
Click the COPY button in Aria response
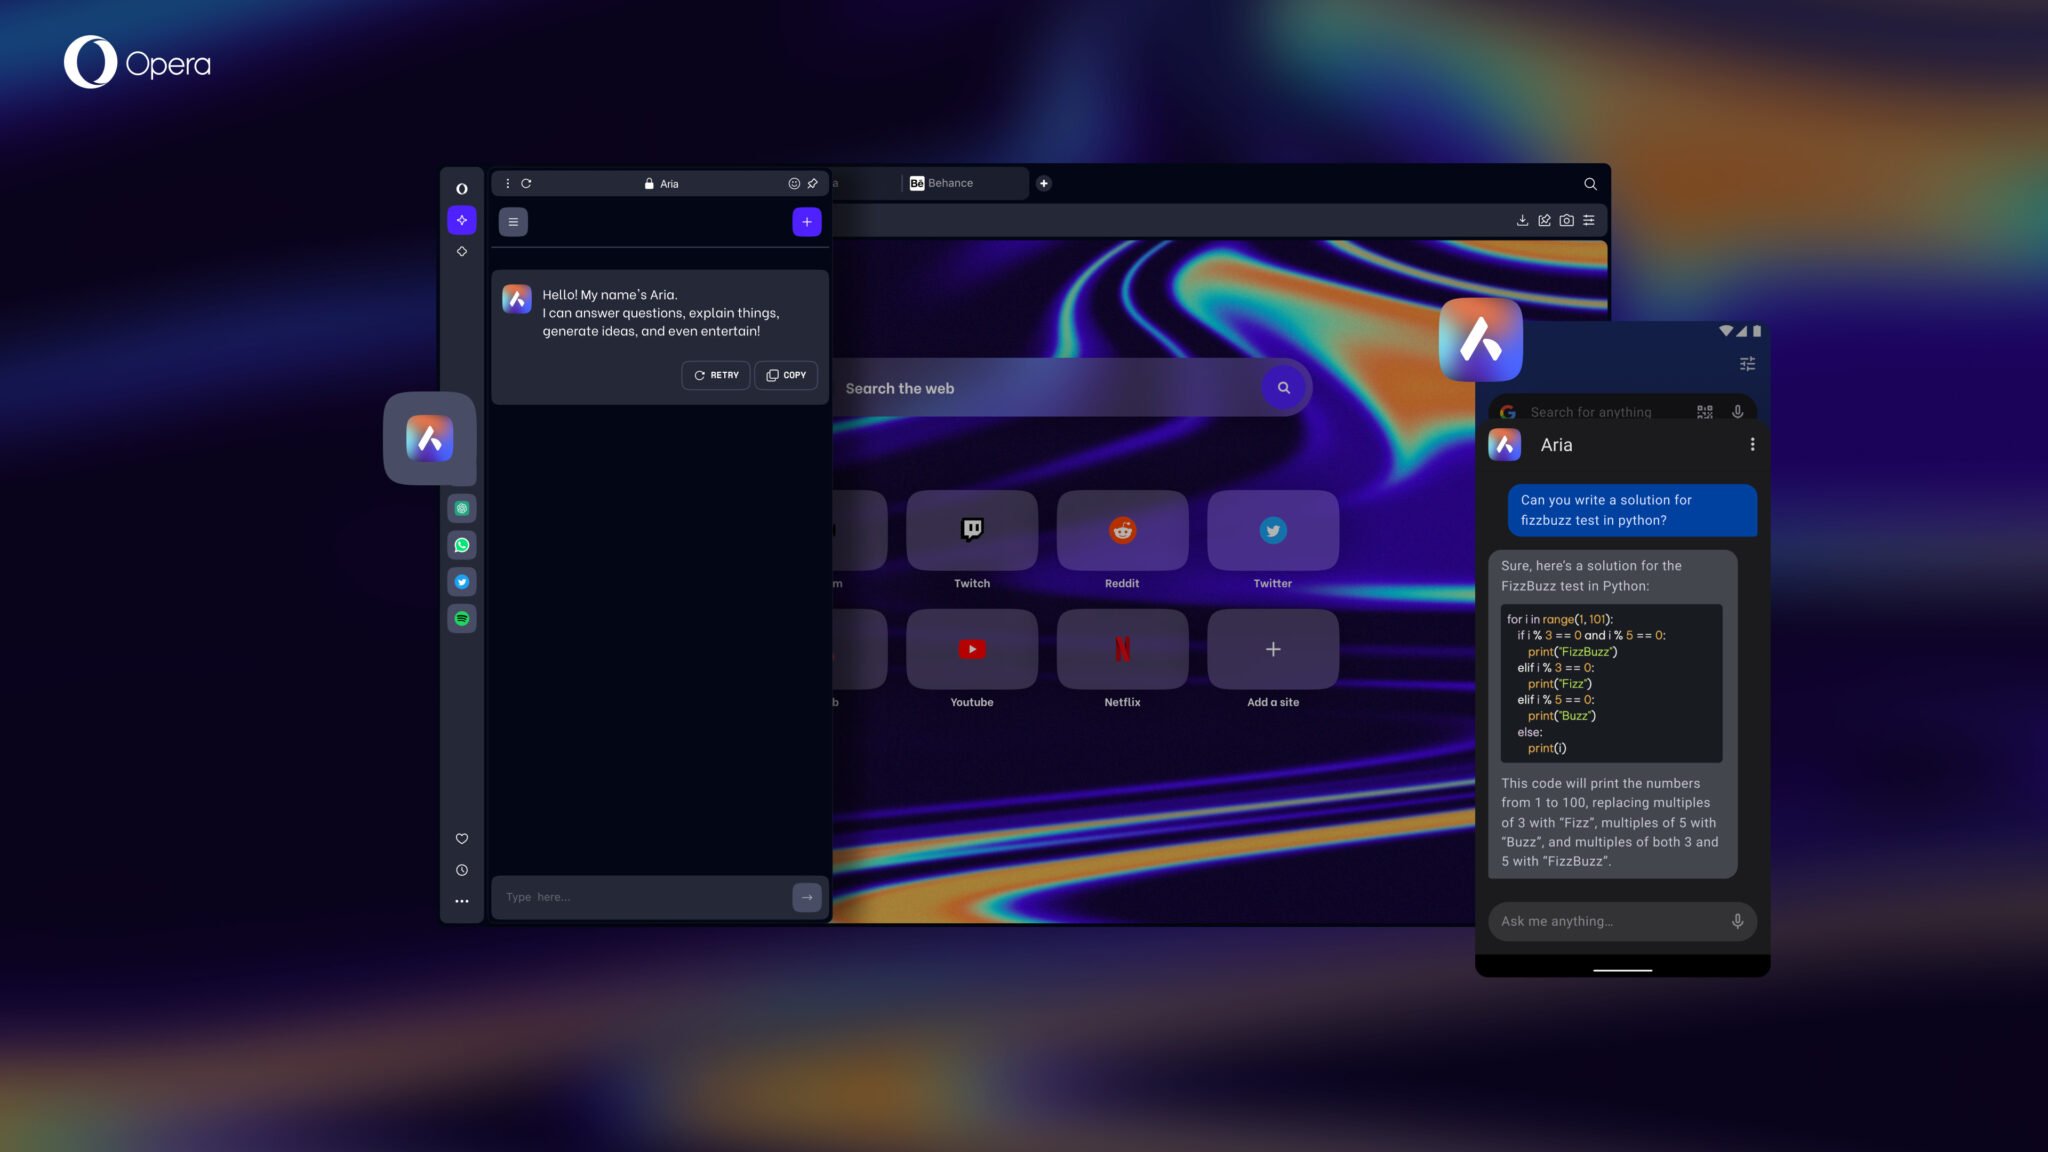pyautogui.click(x=786, y=376)
